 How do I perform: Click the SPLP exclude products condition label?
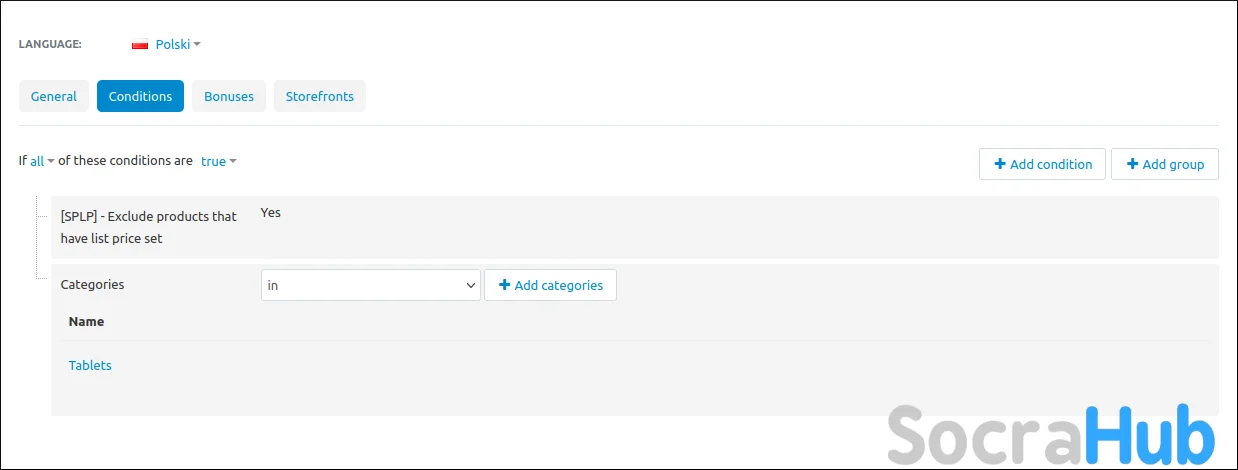tap(149, 227)
